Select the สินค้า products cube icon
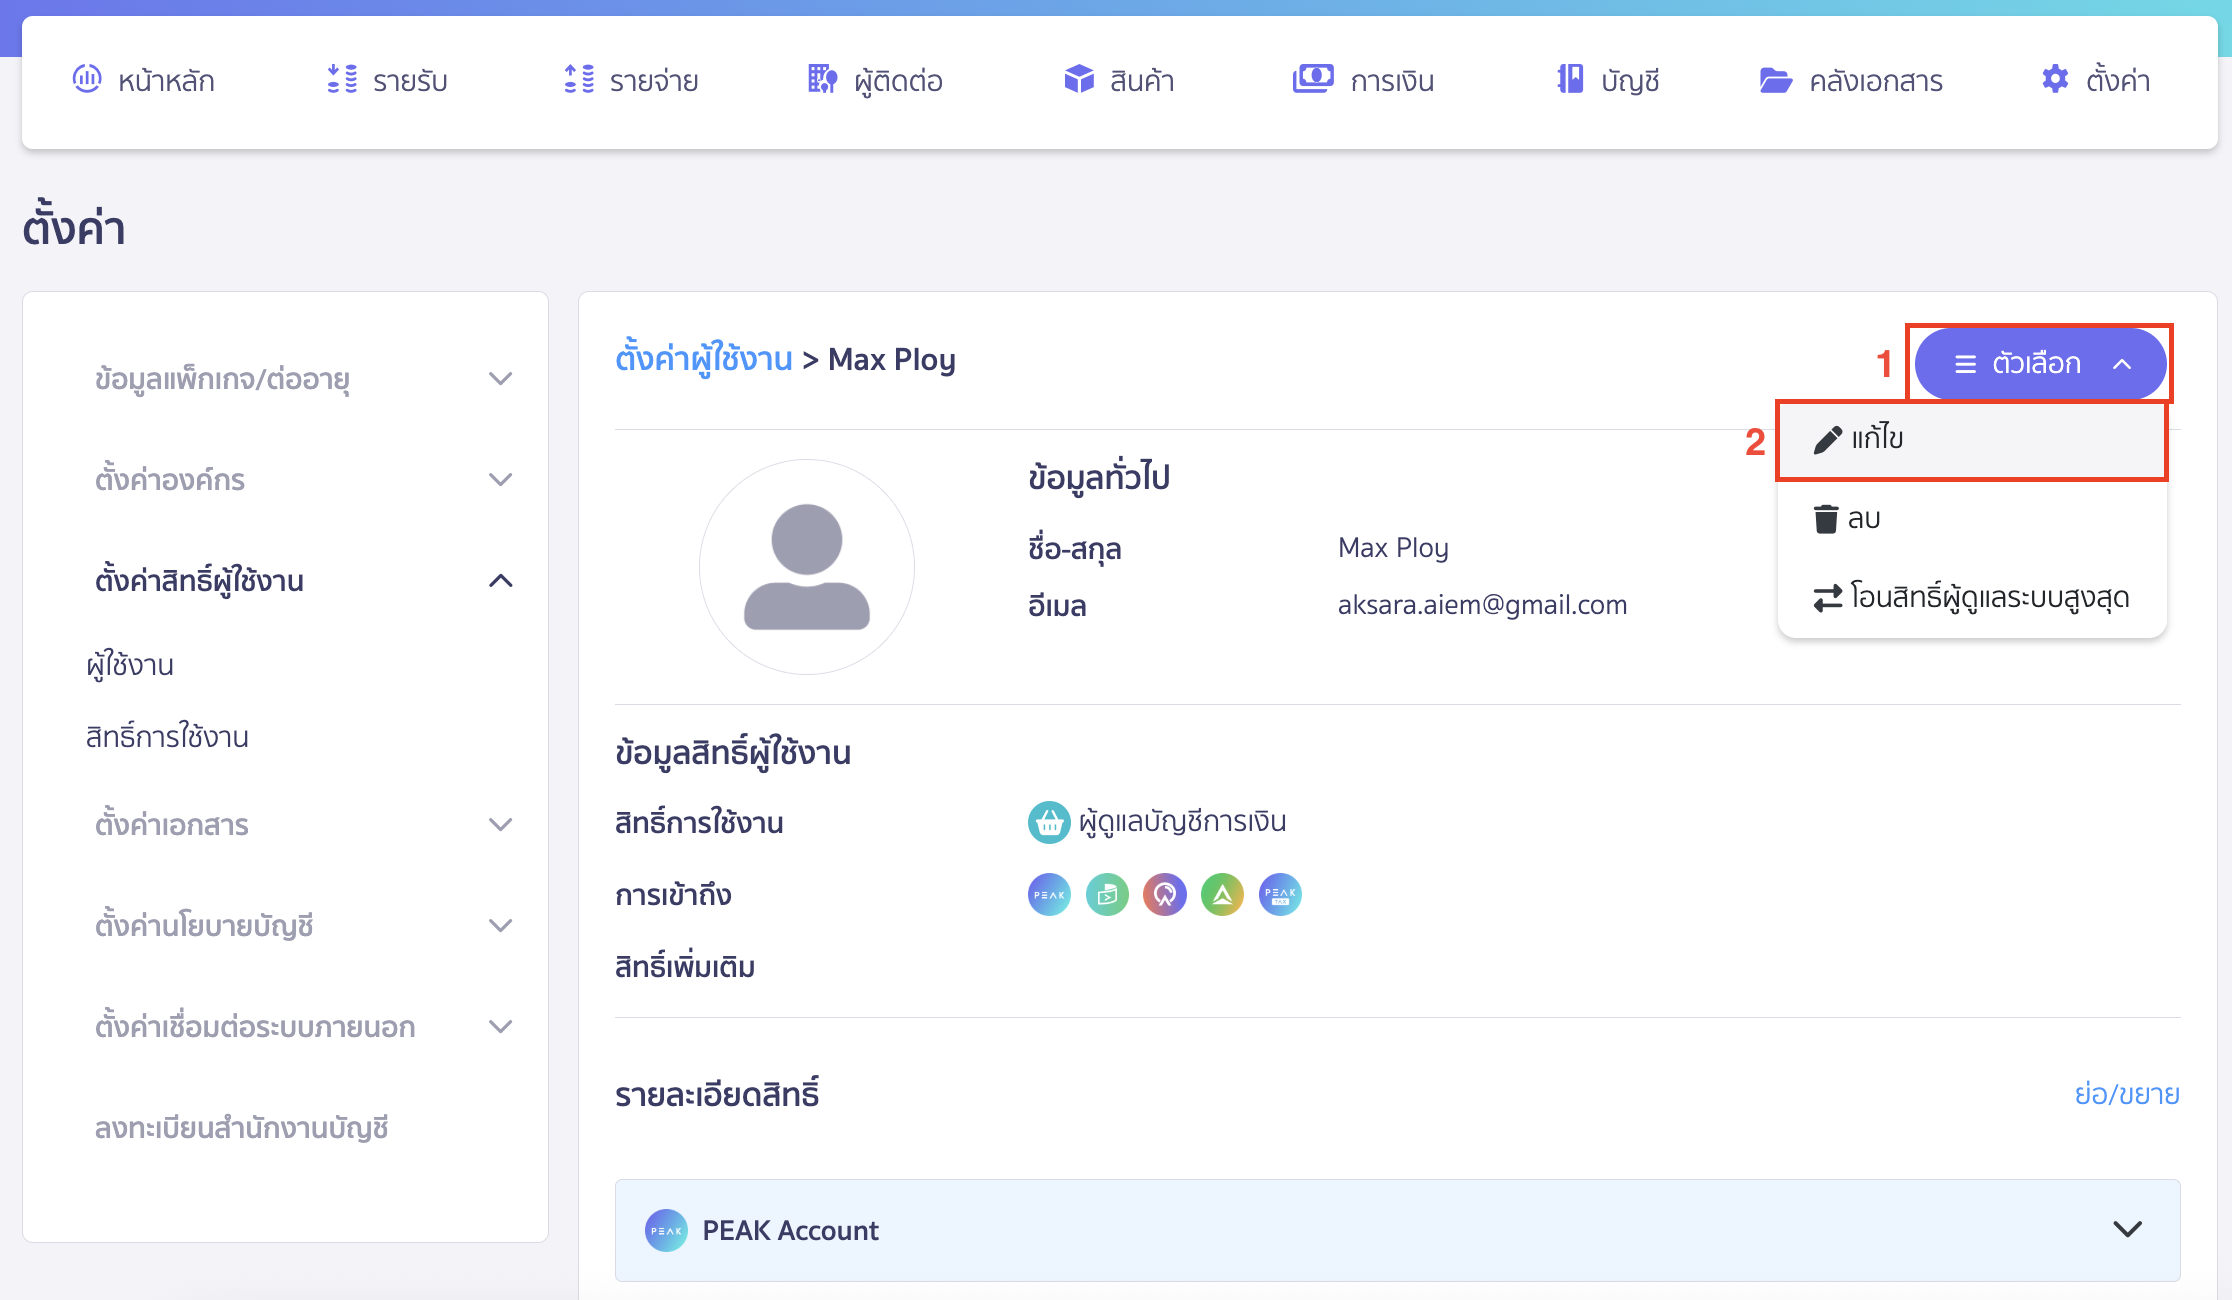The height and width of the screenshot is (1300, 2232). (1079, 79)
